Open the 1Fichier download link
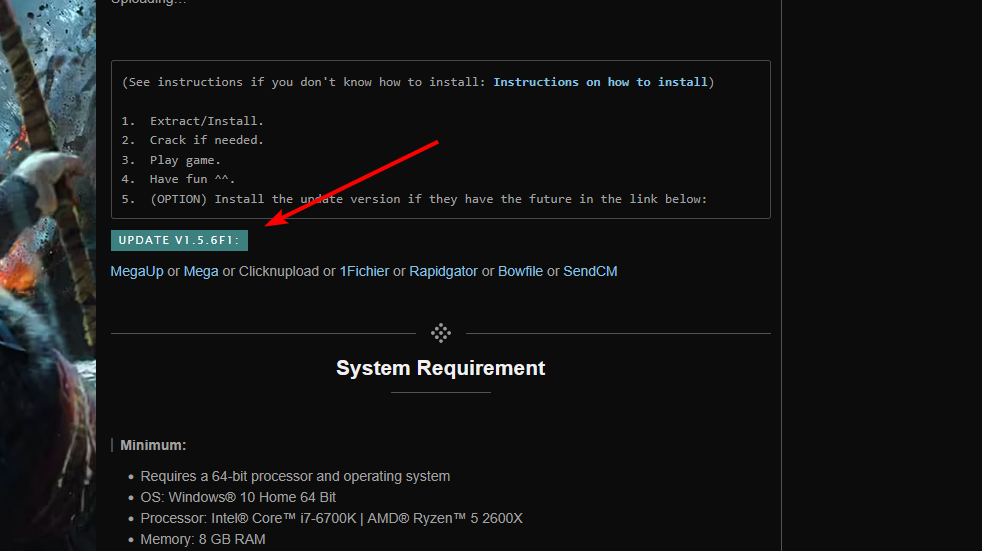This screenshot has width=982, height=551. point(364,271)
